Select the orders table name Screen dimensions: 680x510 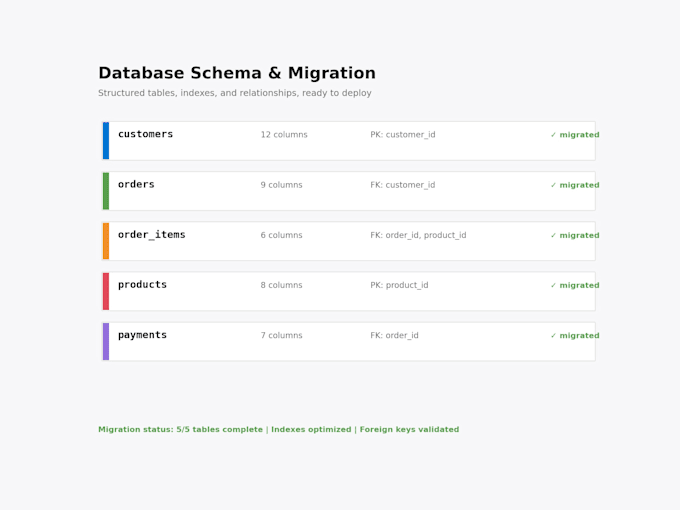point(136,185)
